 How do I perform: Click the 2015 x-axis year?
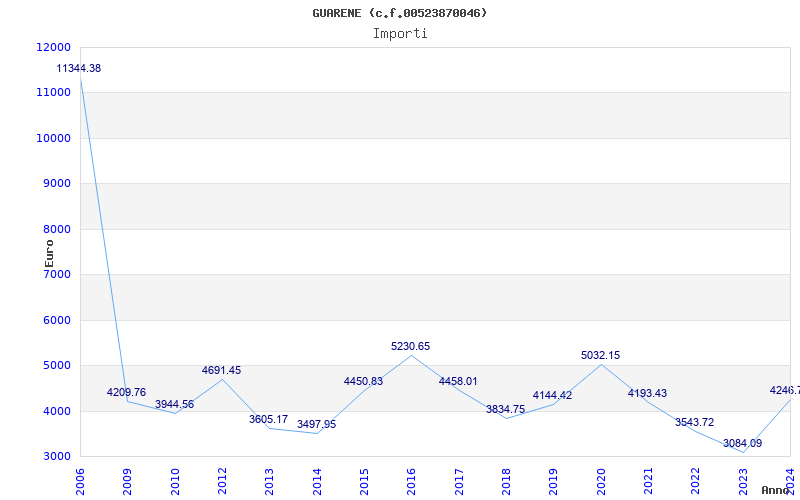364,482
